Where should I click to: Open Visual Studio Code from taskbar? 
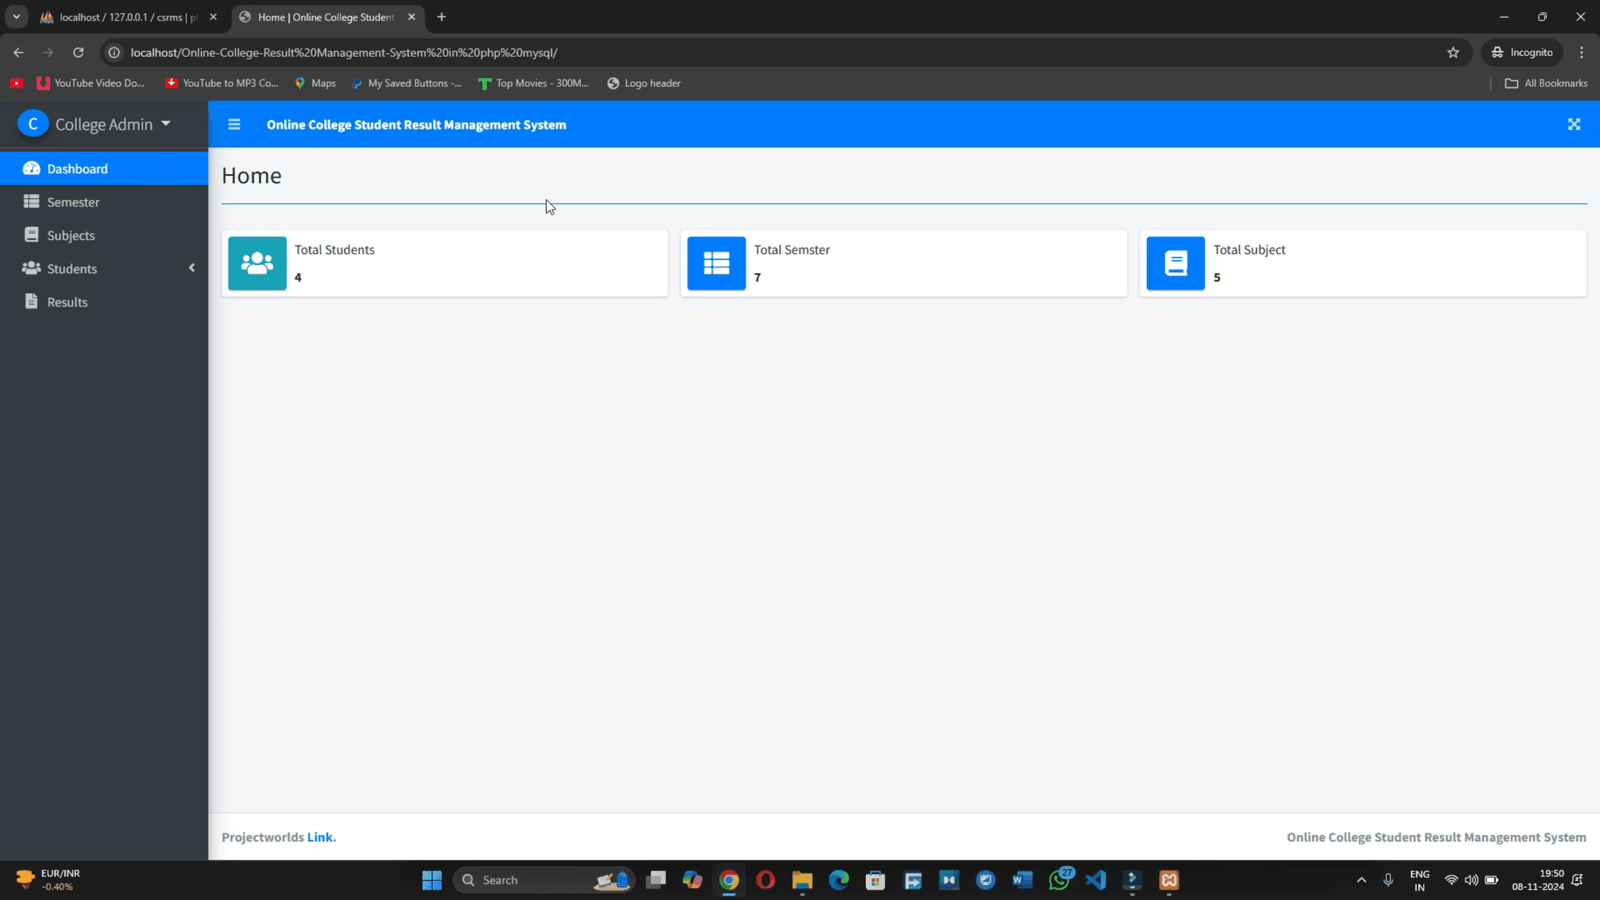(1095, 880)
